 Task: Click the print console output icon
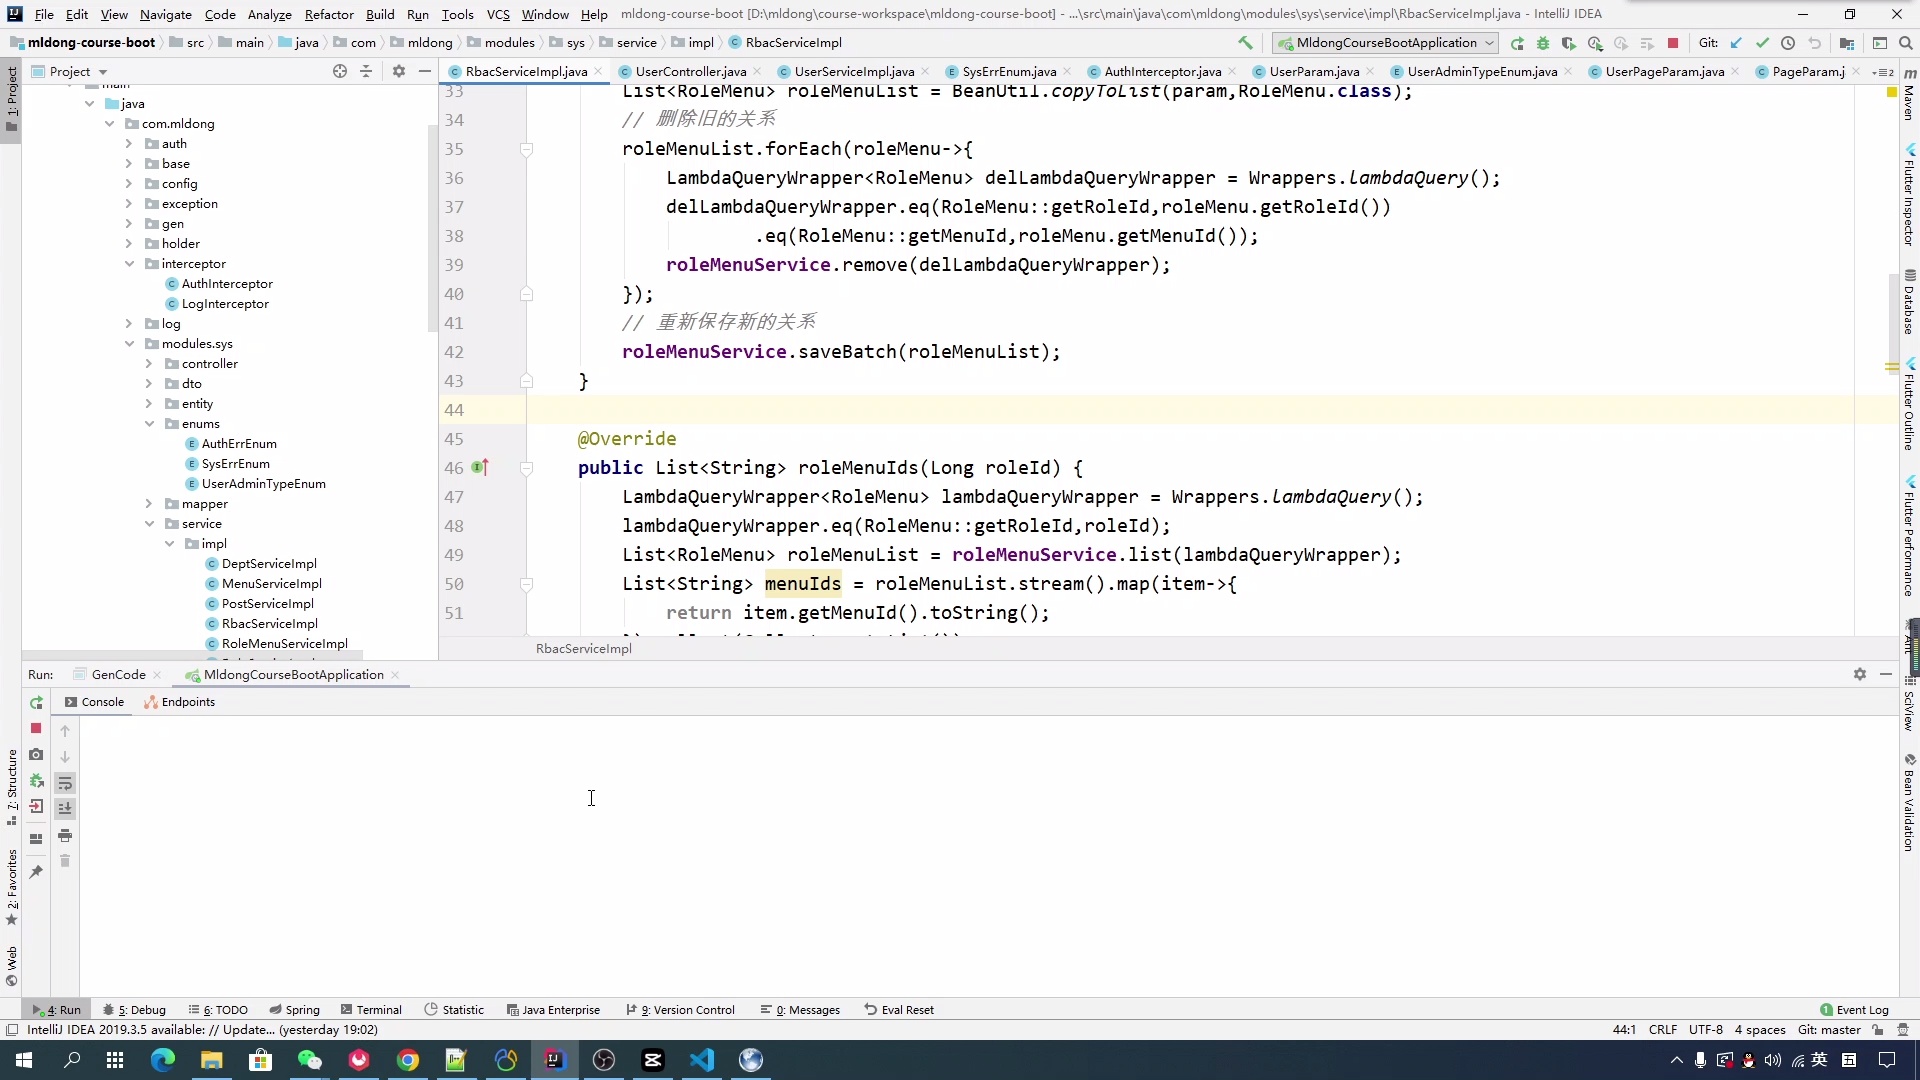[x=65, y=835]
